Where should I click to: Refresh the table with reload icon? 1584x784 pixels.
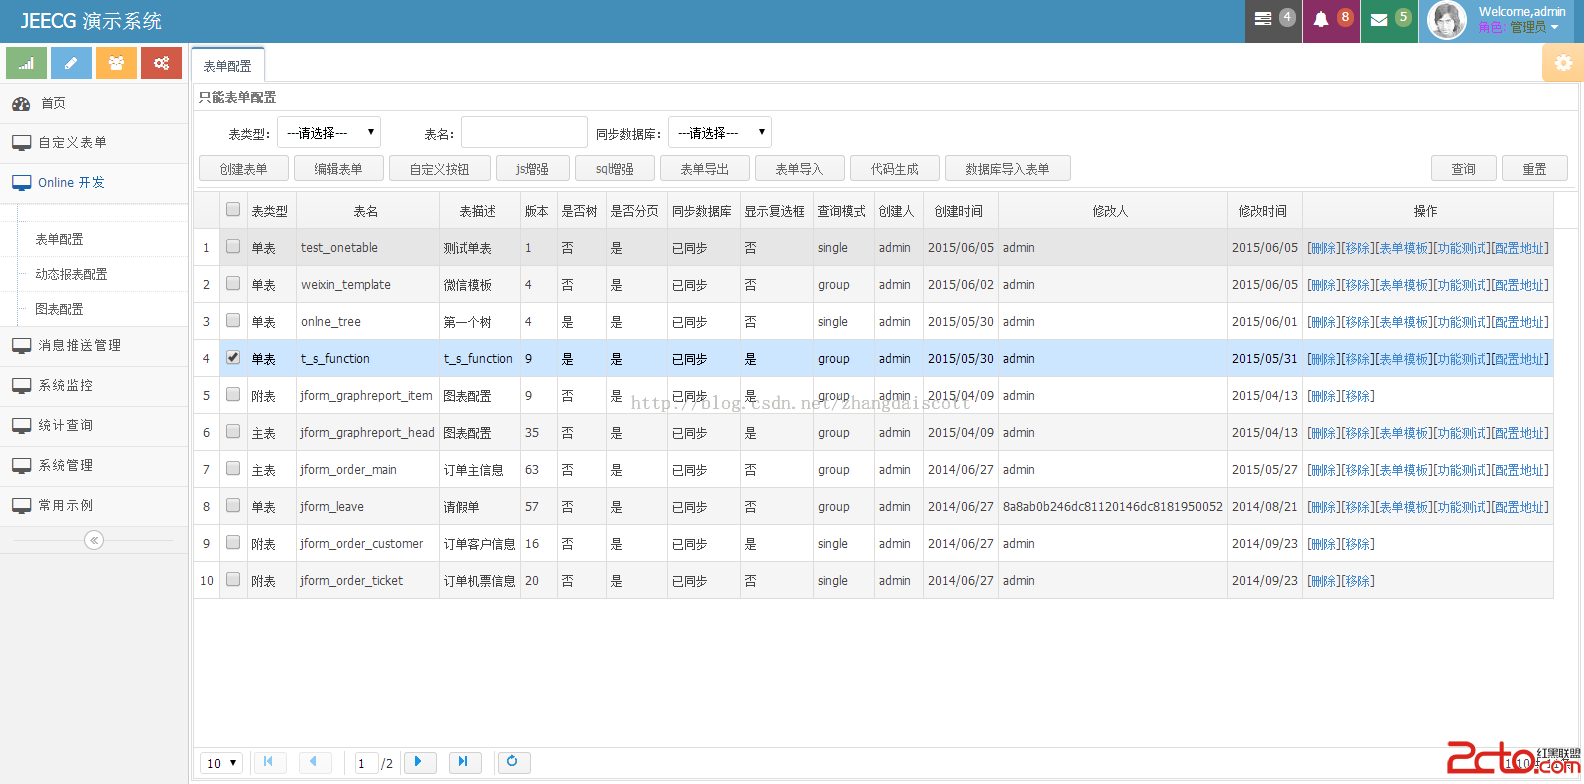point(512,762)
